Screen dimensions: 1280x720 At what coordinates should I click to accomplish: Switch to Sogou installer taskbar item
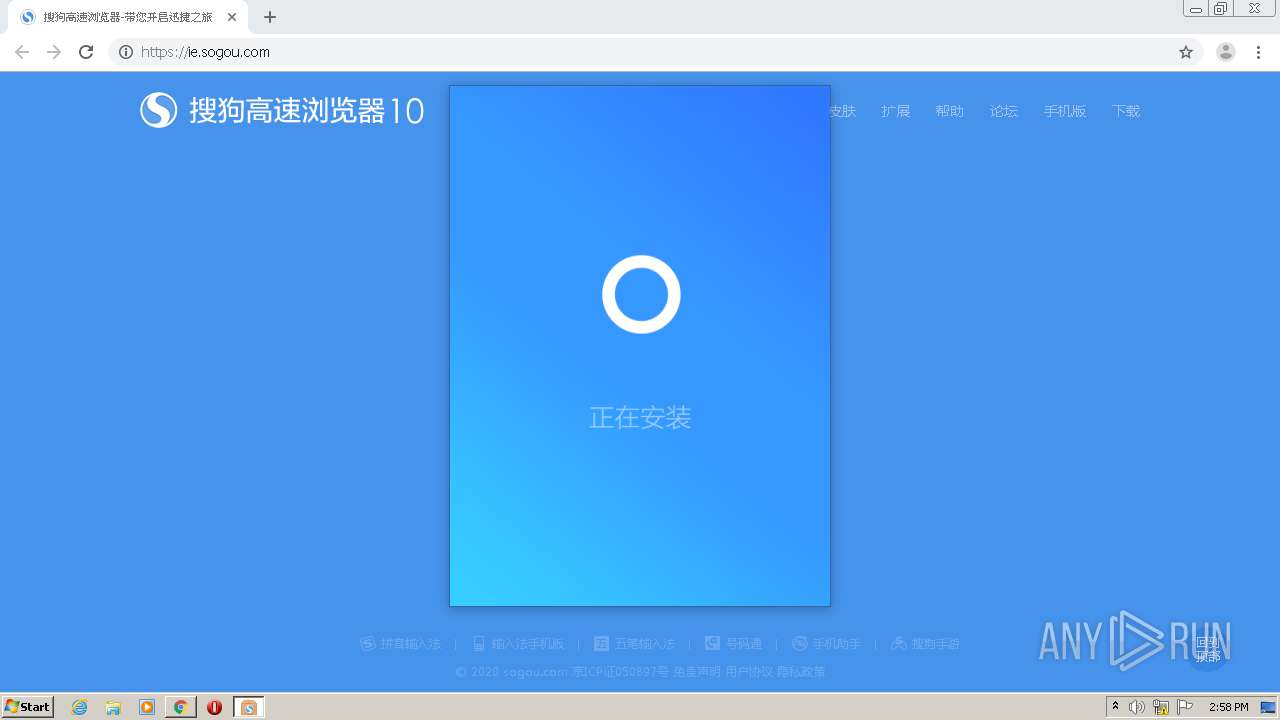click(248, 707)
